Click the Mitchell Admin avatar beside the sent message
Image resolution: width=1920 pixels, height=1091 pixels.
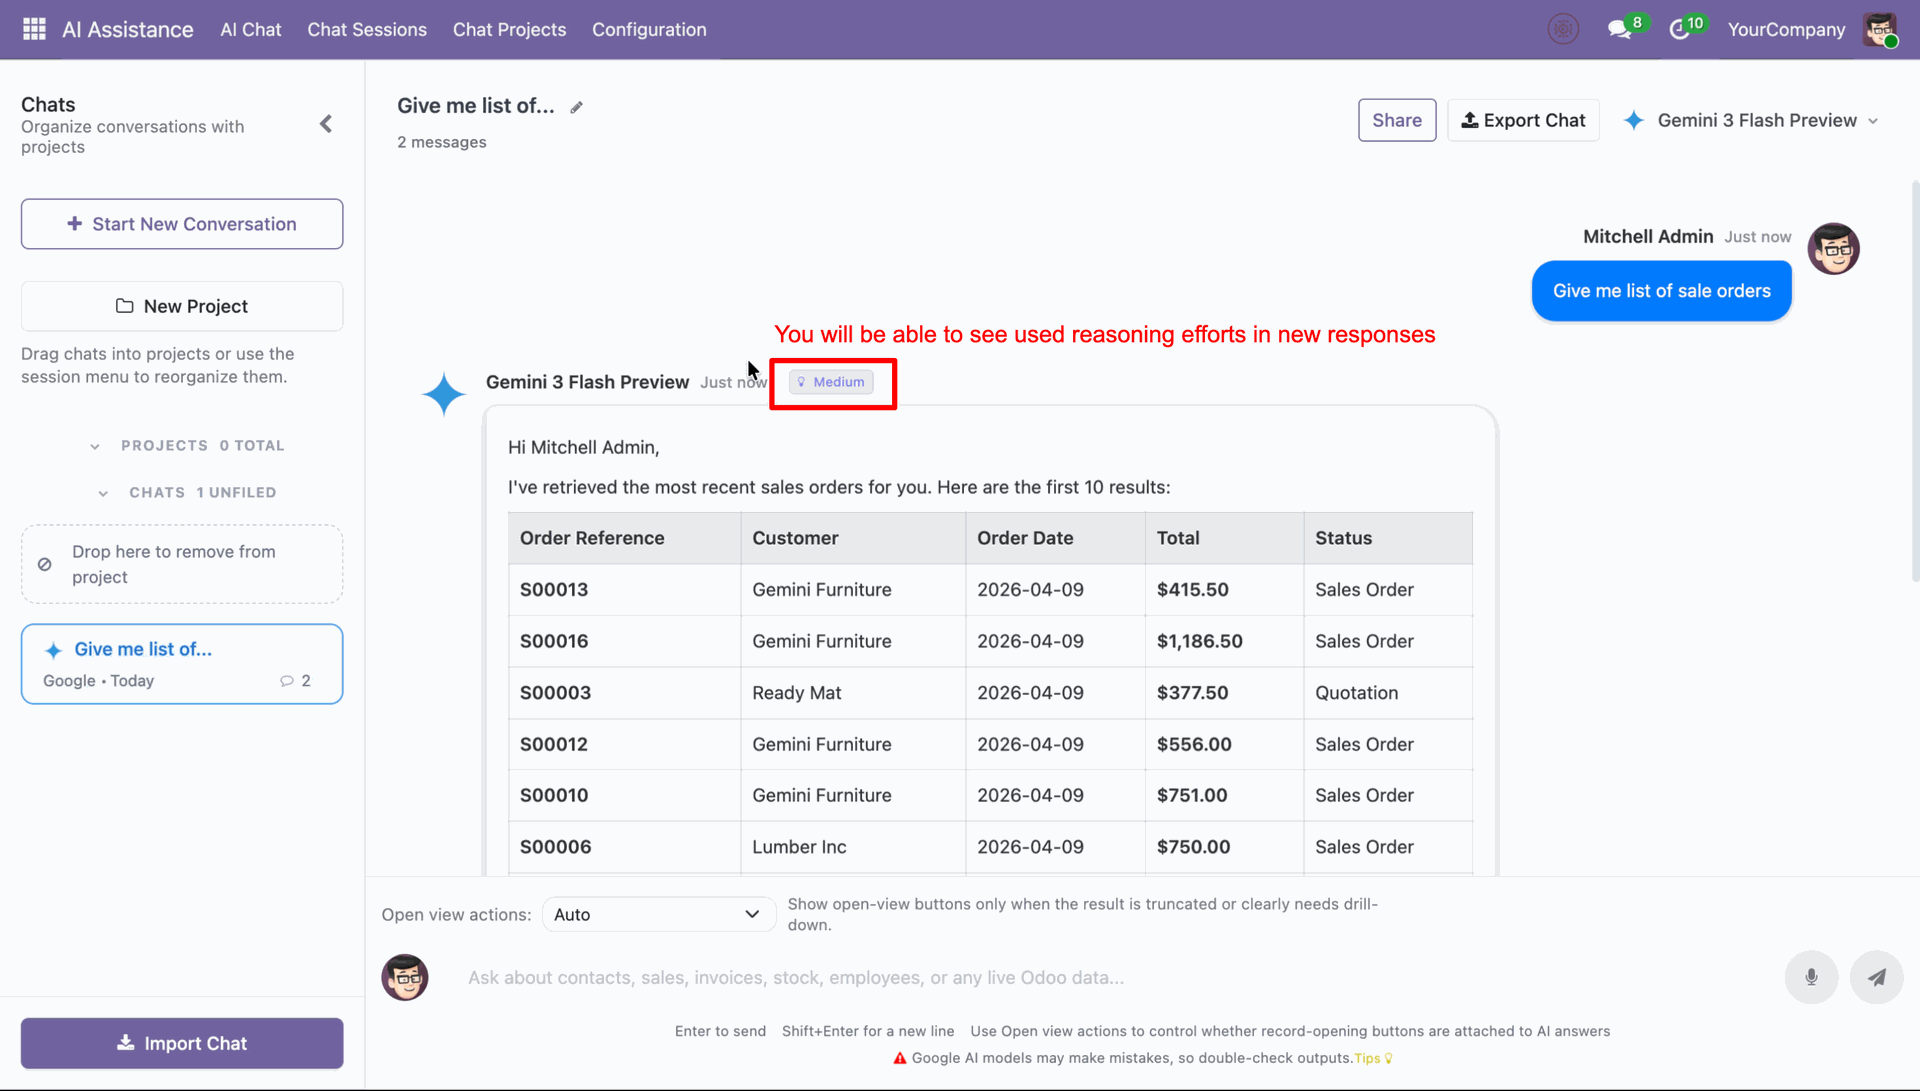tap(1833, 248)
